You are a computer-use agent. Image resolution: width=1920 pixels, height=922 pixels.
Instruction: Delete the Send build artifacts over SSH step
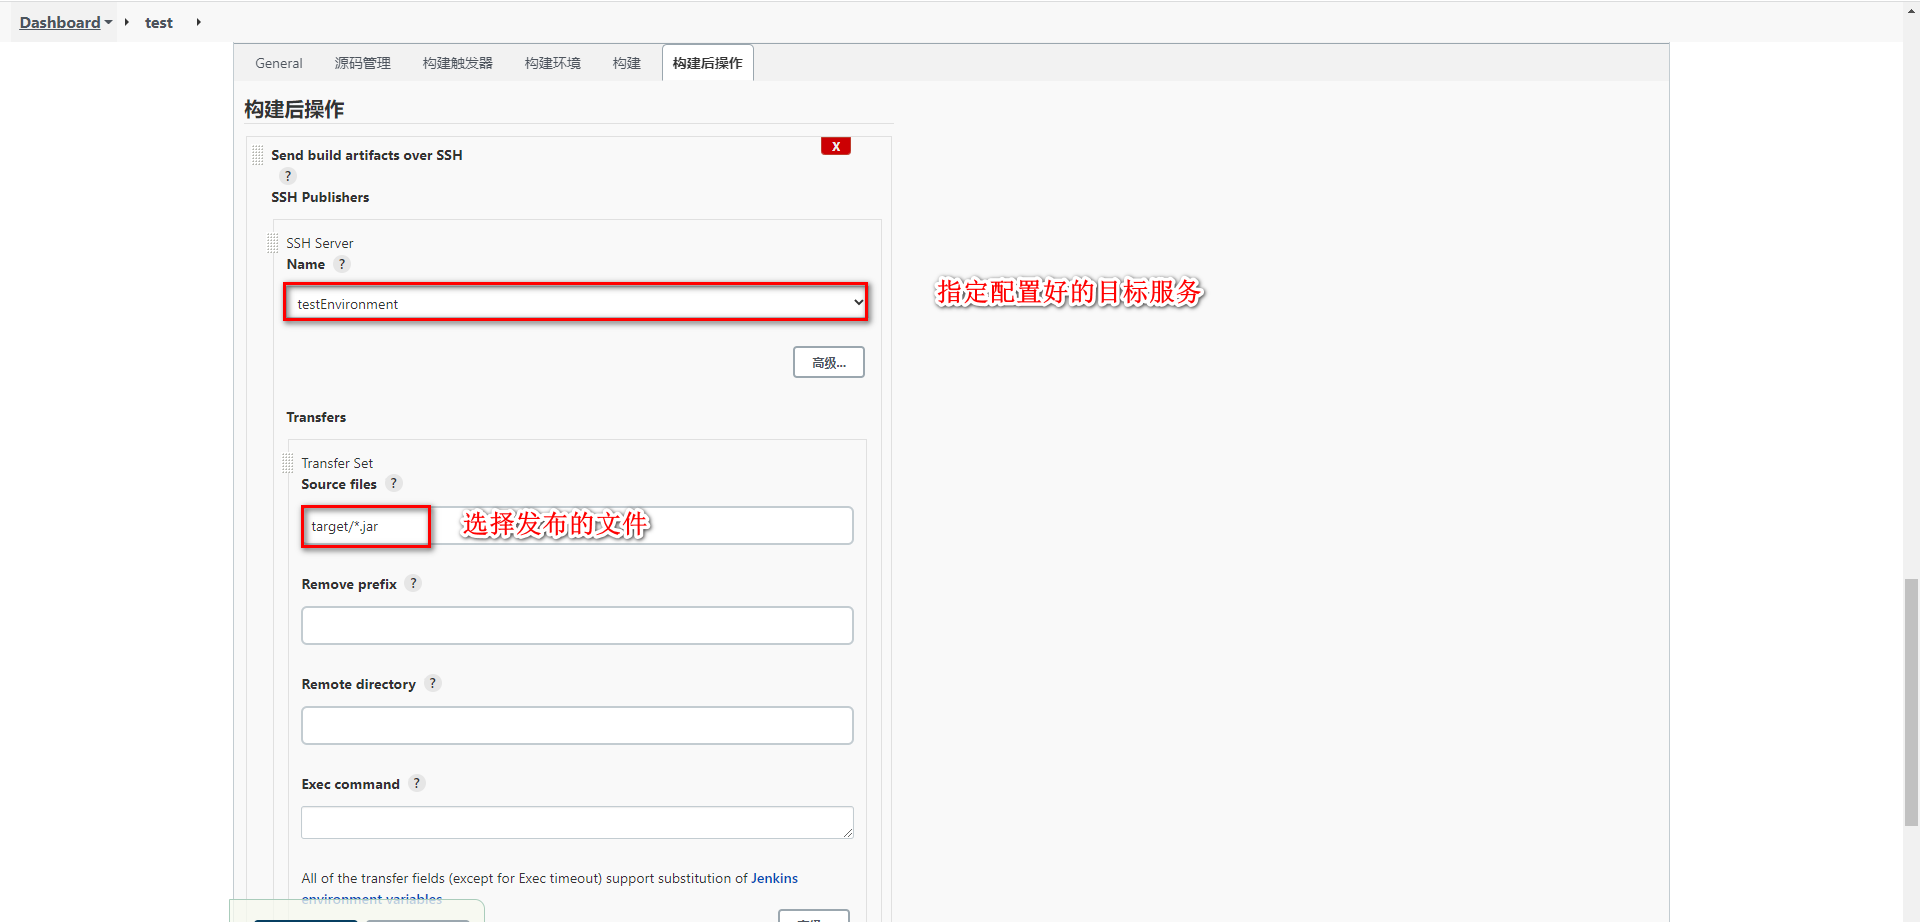[836, 146]
